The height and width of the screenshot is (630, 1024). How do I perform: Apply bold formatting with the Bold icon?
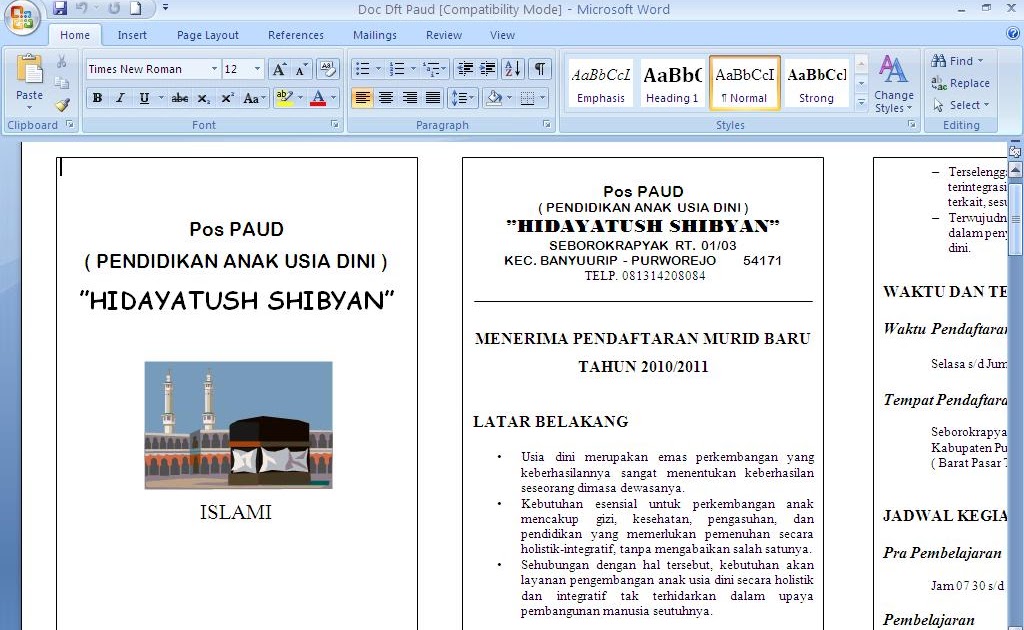click(97, 98)
